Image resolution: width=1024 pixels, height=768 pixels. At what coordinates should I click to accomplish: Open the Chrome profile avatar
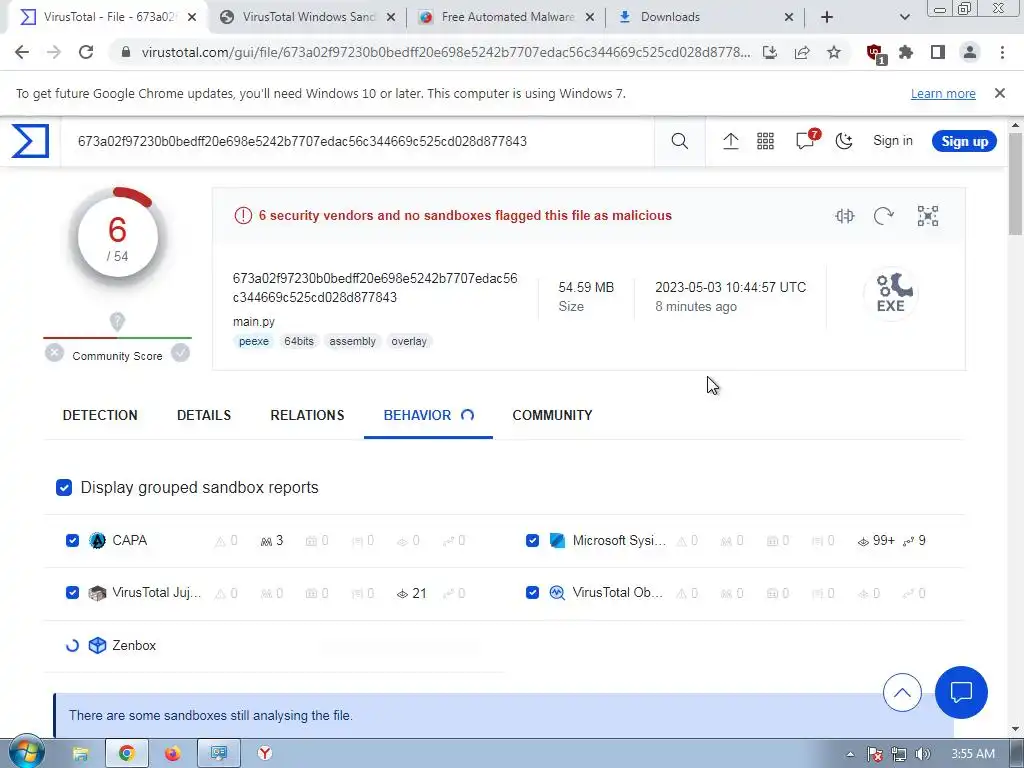tap(970, 52)
